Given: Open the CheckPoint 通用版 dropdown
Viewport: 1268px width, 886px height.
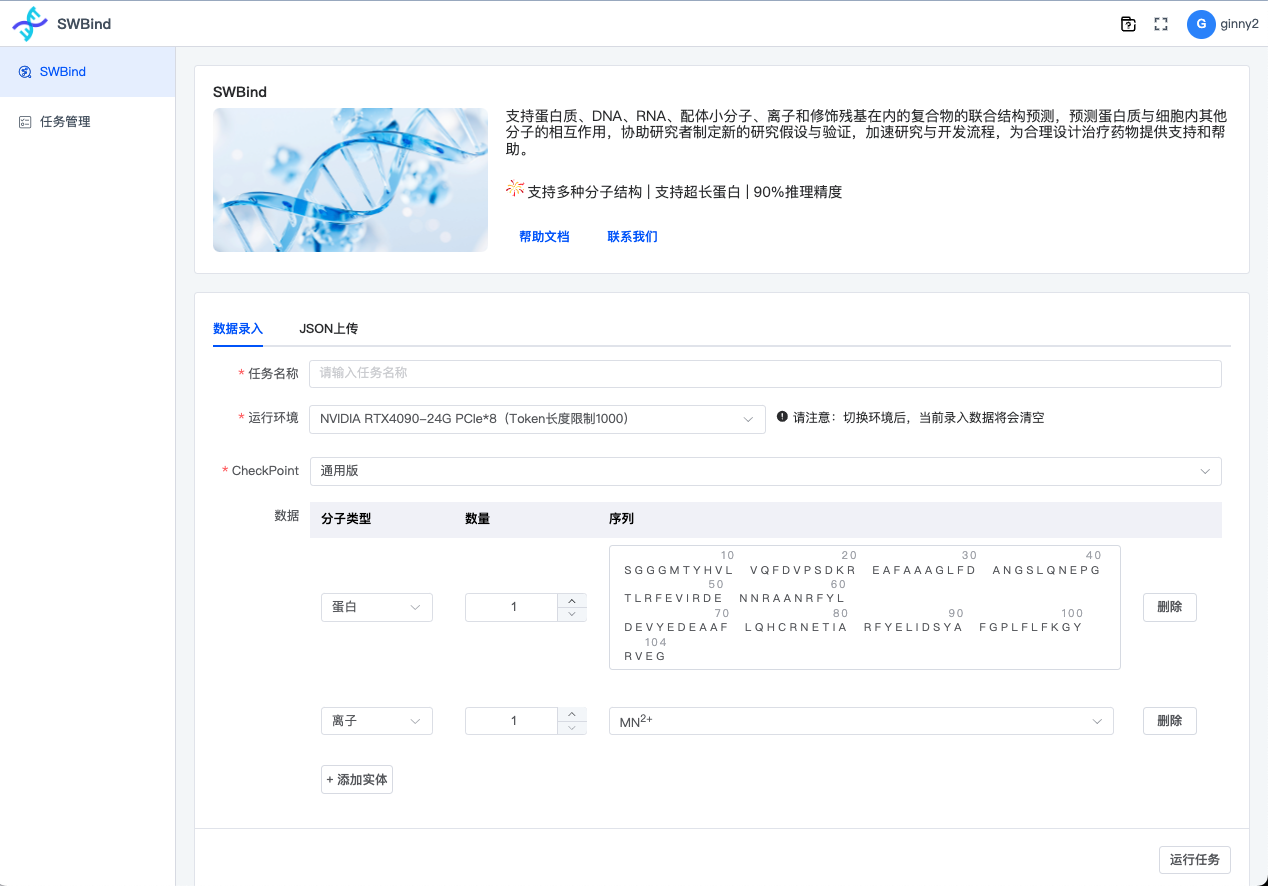Looking at the screenshot, I should (765, 471).
